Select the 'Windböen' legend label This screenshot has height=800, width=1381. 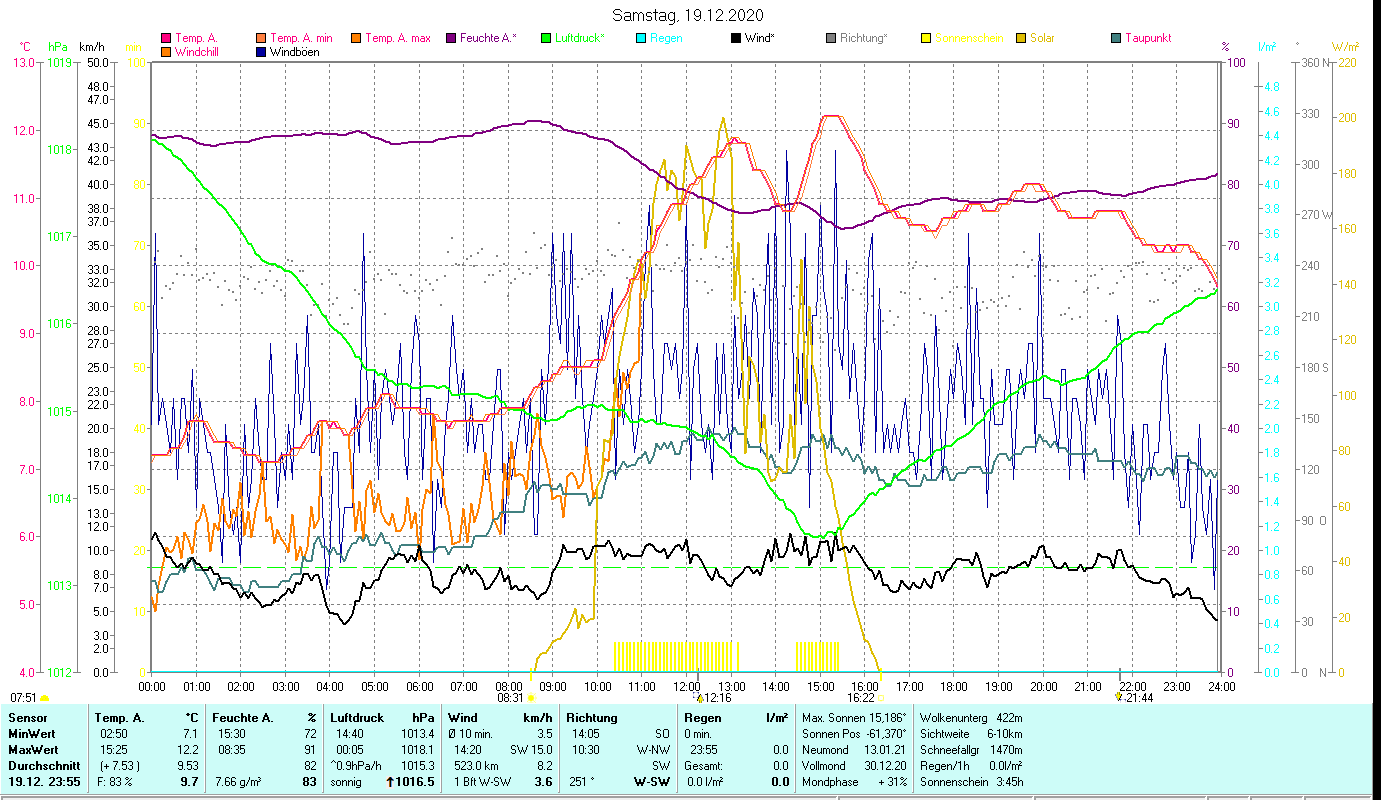point(295,52)
